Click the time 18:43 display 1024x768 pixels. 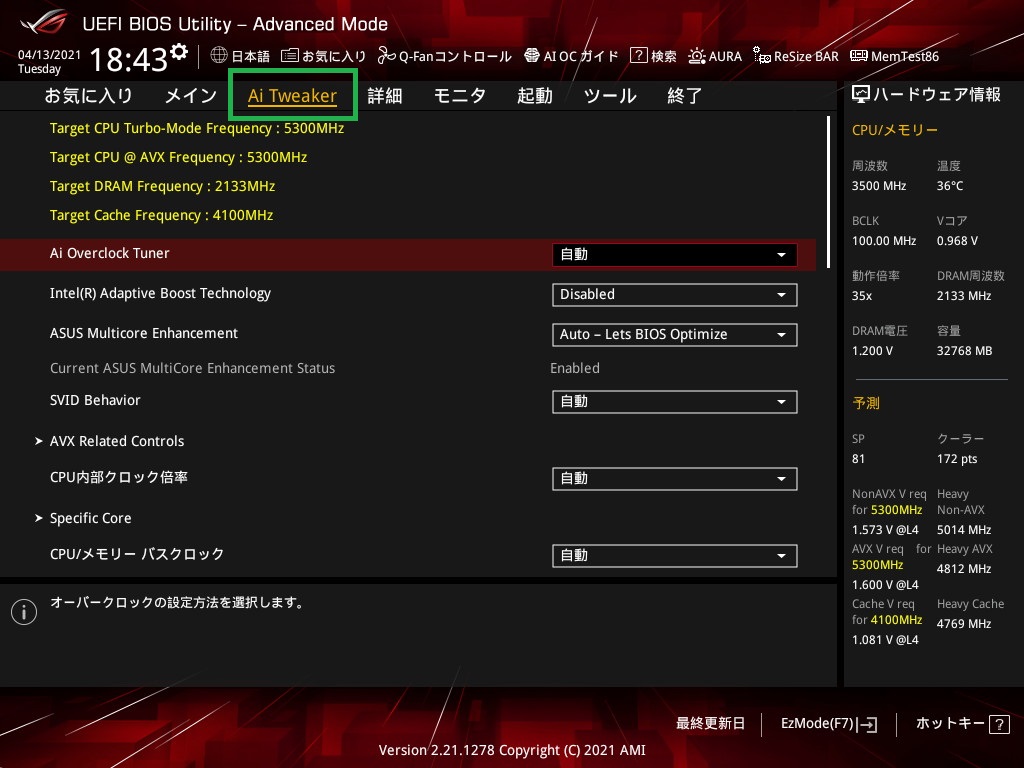129,59
